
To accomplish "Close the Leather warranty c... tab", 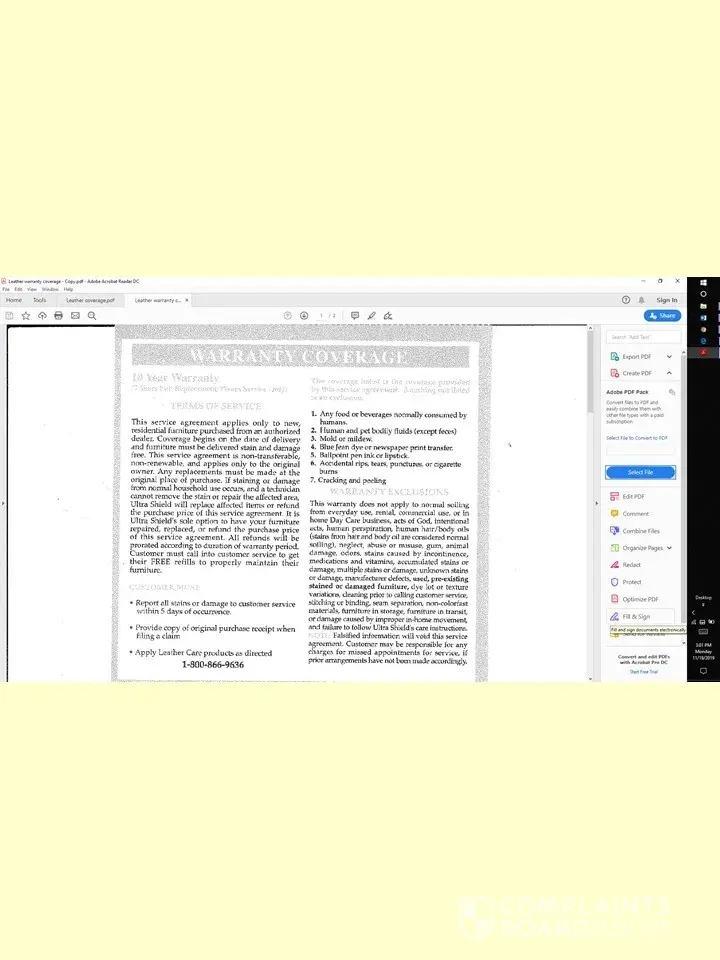I will point(187,300).
